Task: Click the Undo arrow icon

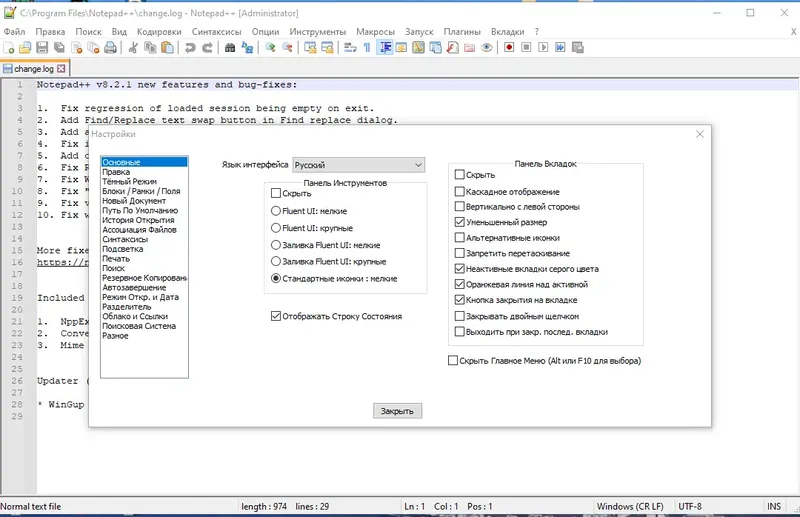Action: tap(190, 47)
